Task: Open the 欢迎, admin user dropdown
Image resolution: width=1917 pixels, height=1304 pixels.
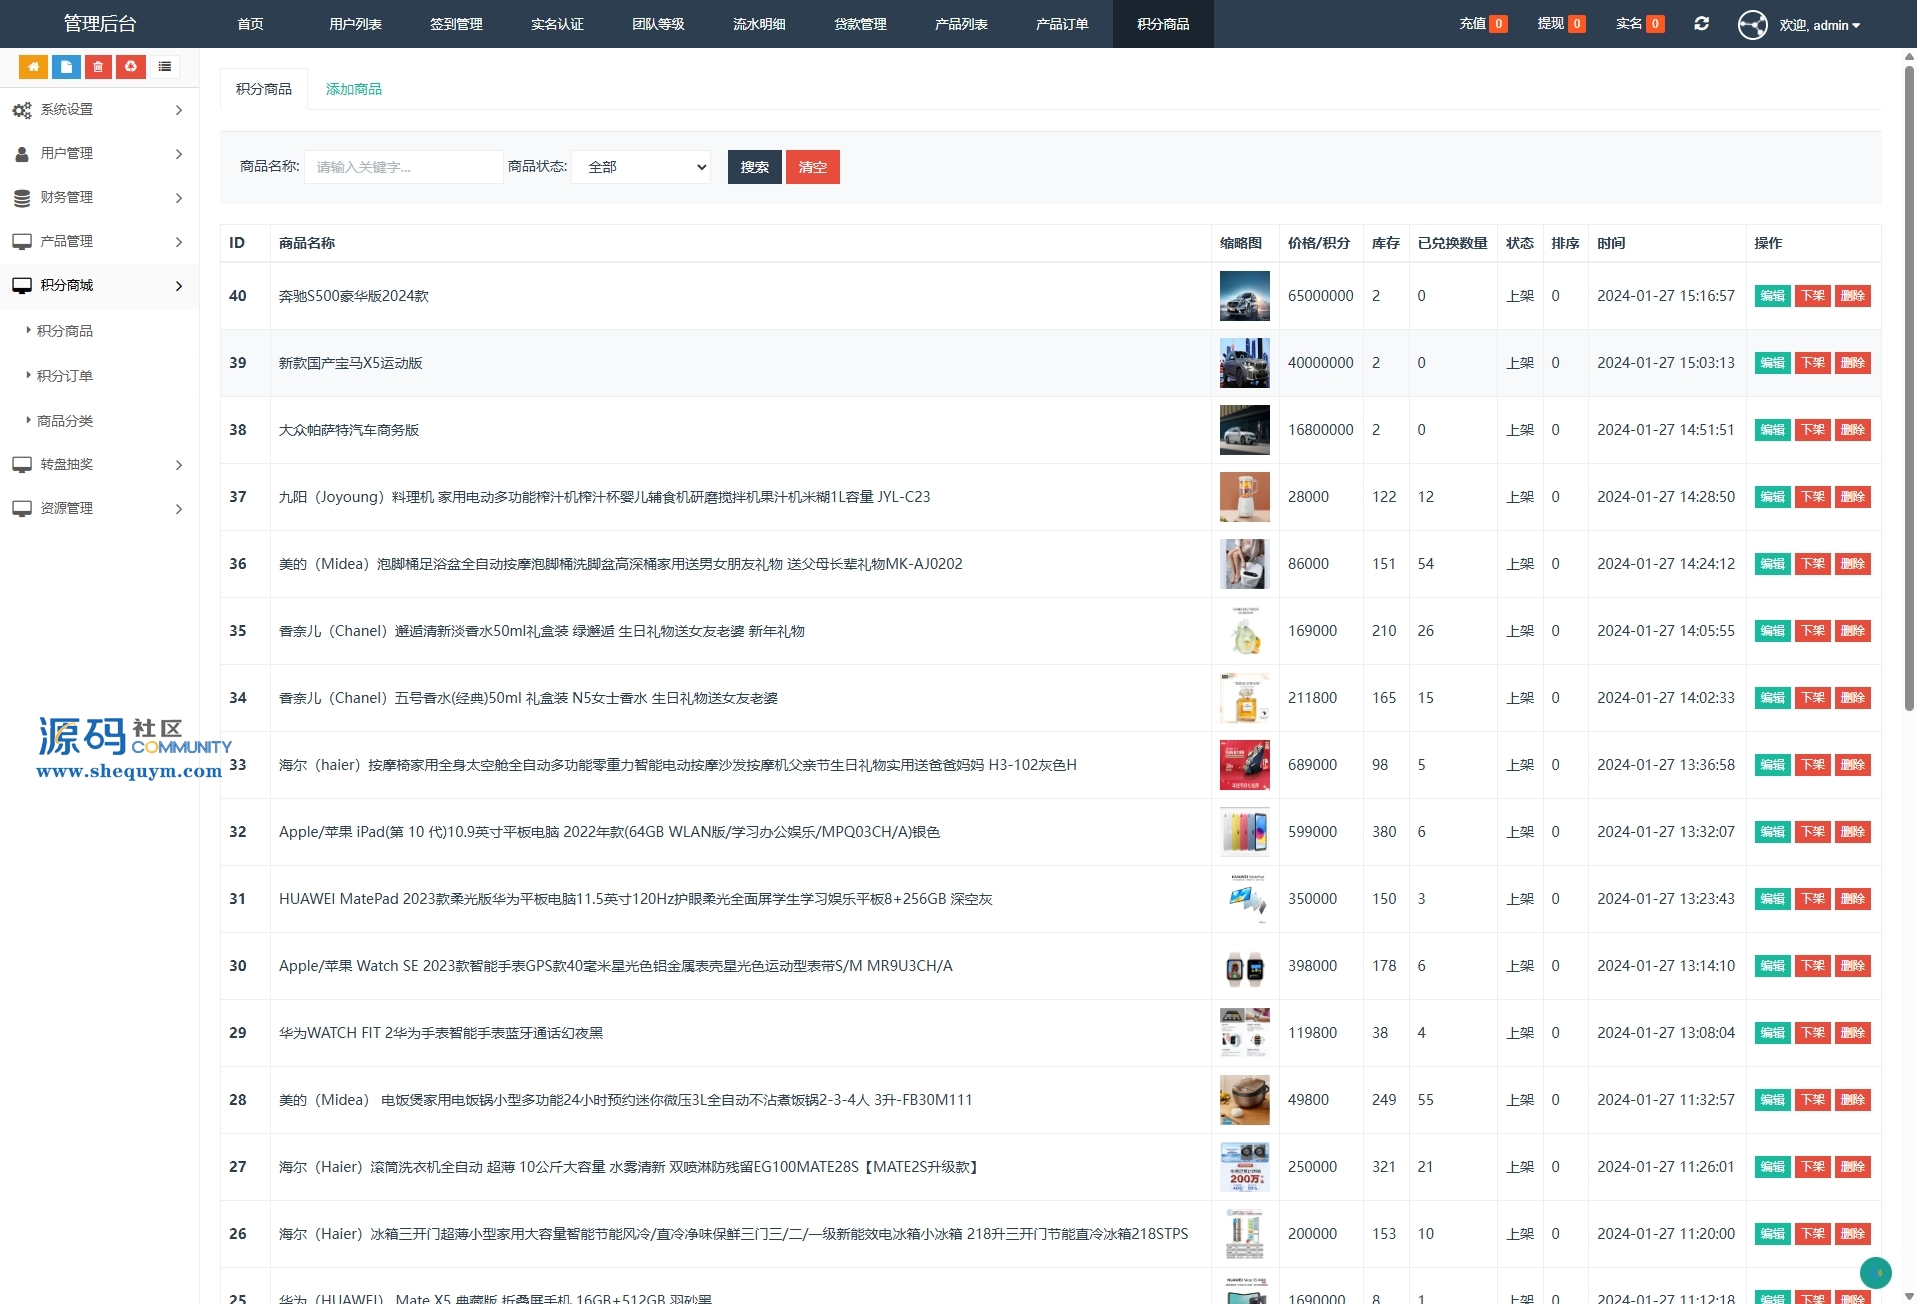Action: tap(1819, 25)
